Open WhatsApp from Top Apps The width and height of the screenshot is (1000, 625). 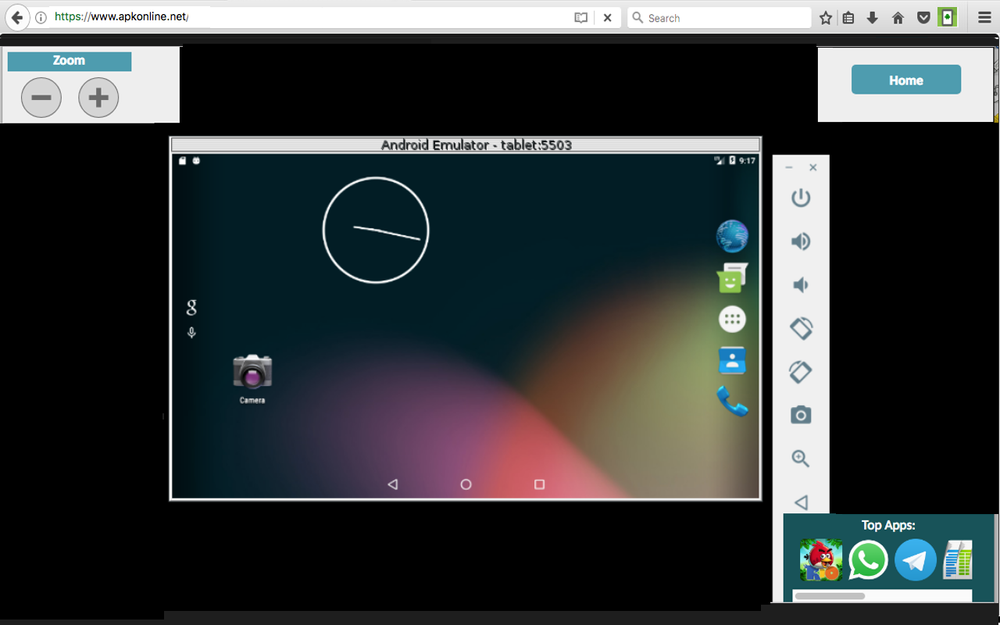click(x=867, y=560)
